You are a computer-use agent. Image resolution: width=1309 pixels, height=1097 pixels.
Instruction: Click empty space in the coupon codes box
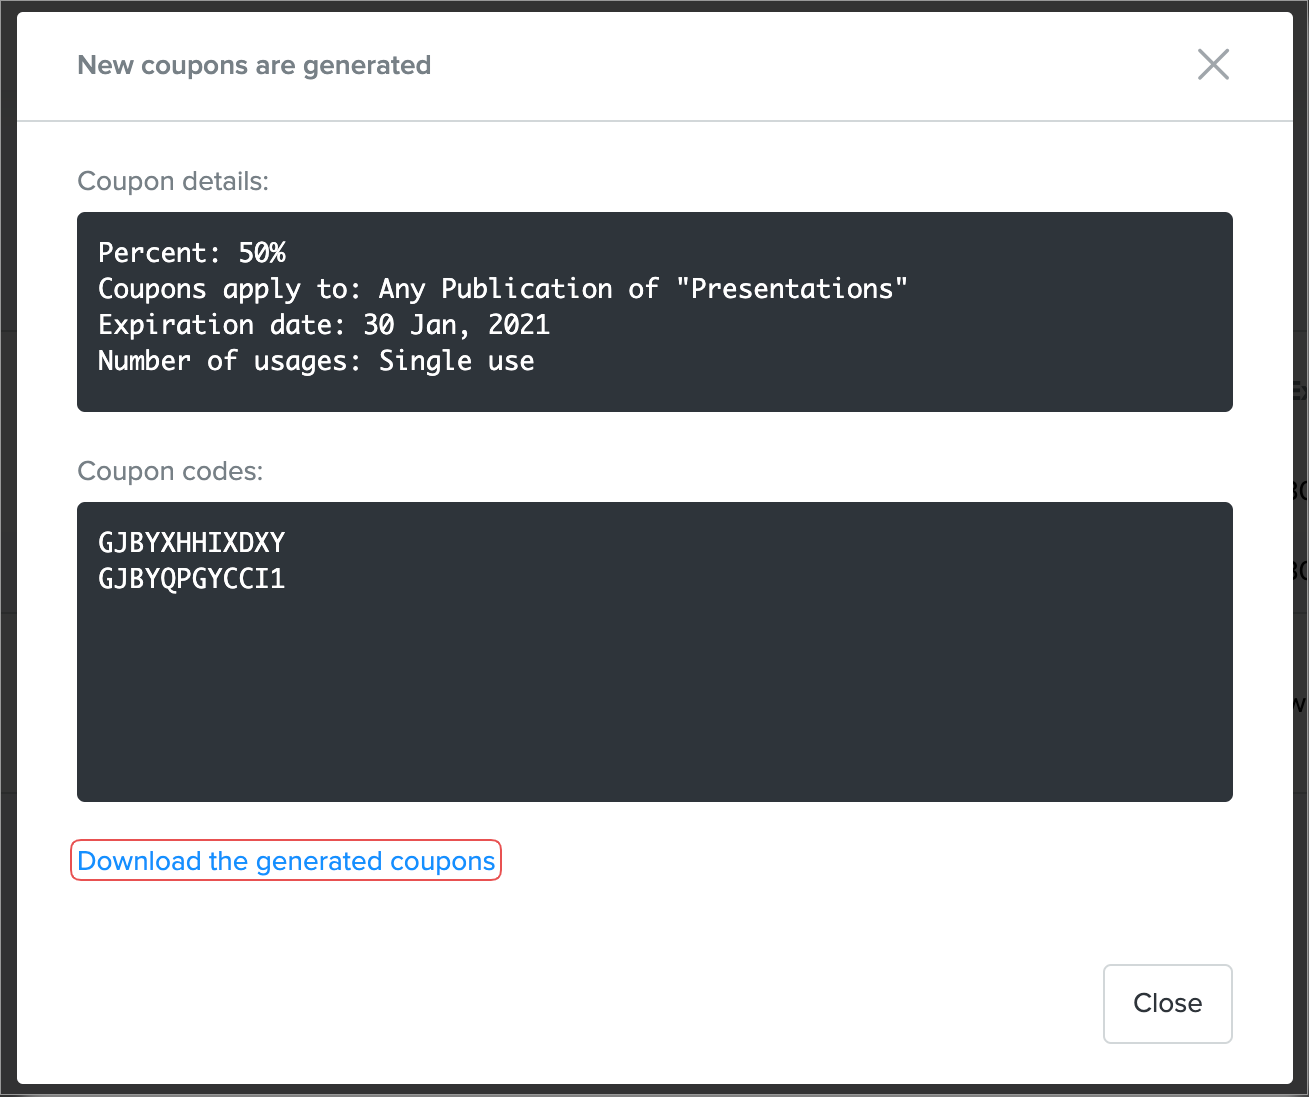654,700
